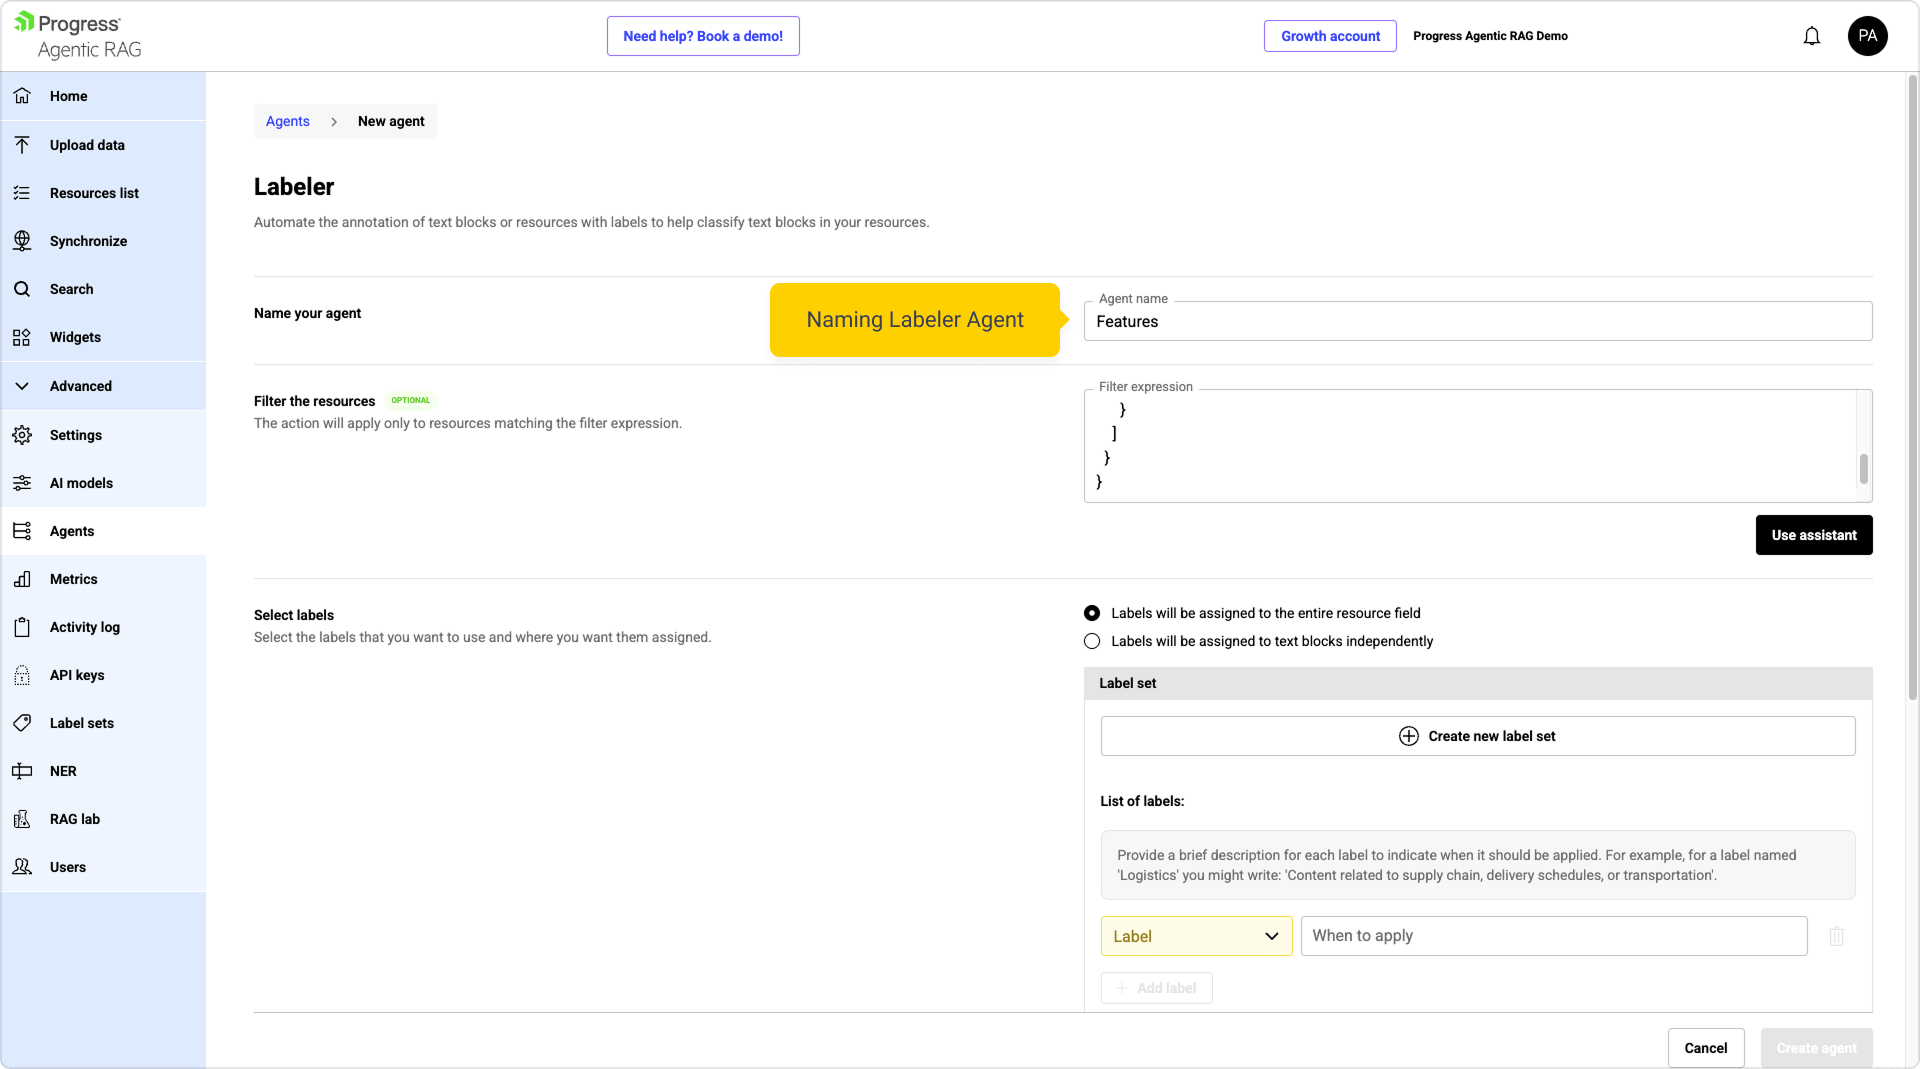Click the Agent name input field

pyautogui.click(x=1477, y=322)
